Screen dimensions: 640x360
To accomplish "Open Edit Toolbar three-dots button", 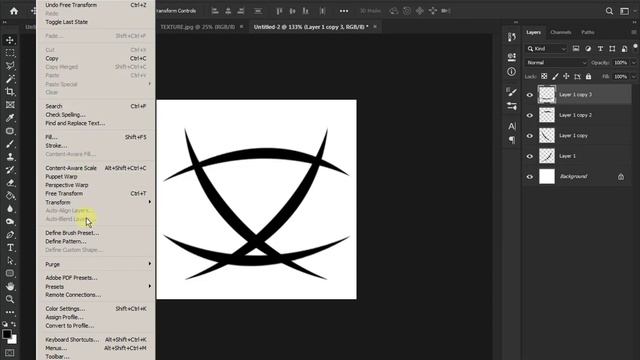I will (10, 312).
